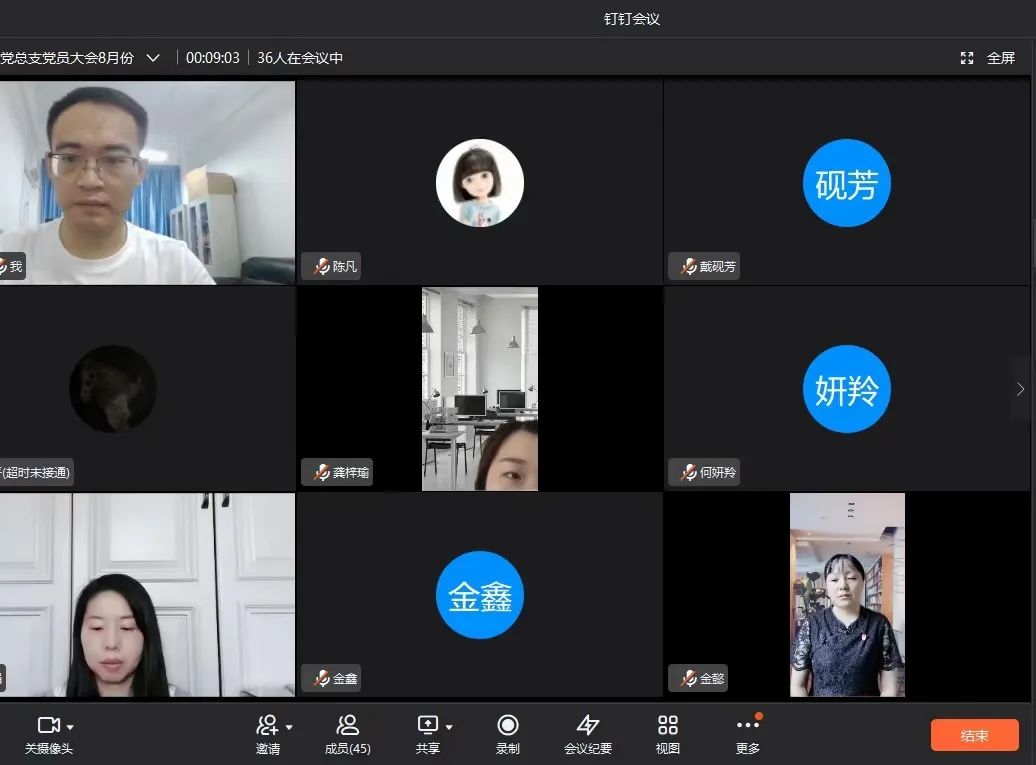Select the 砚芳 blue avatar circle
Screen dimensions: 1036x765
[x=846, y=183]
